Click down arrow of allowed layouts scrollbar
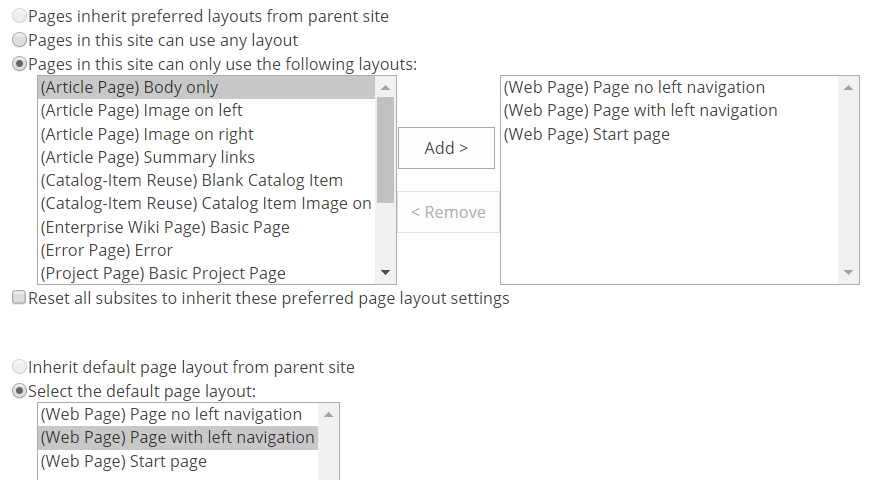Screen dimensions: 890x480 [x=849, y=273]
